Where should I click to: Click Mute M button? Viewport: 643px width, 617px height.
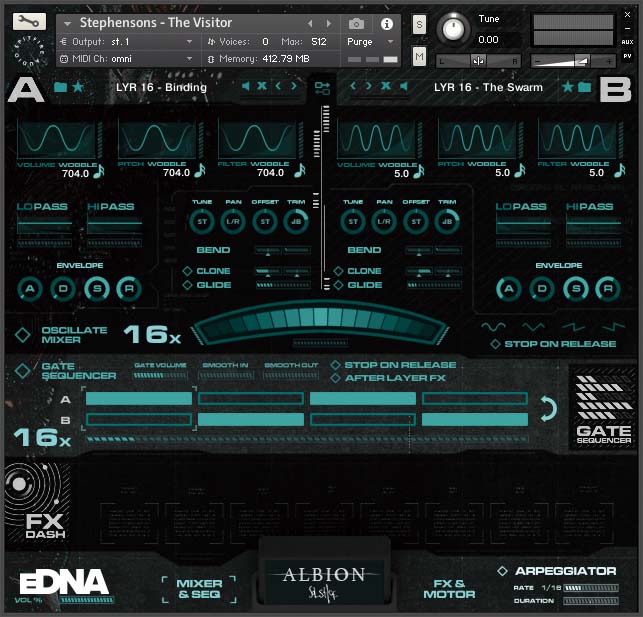419,57
